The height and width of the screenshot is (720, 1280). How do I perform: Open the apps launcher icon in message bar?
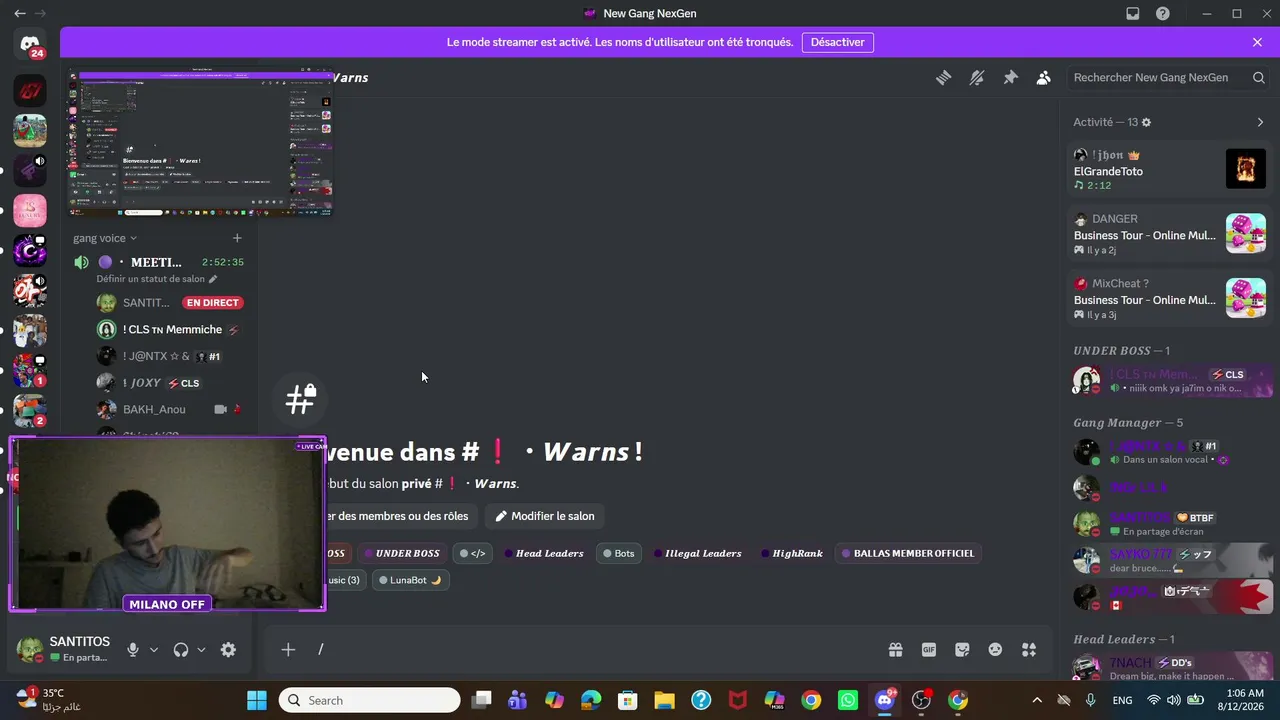(x=1029, y=650)
